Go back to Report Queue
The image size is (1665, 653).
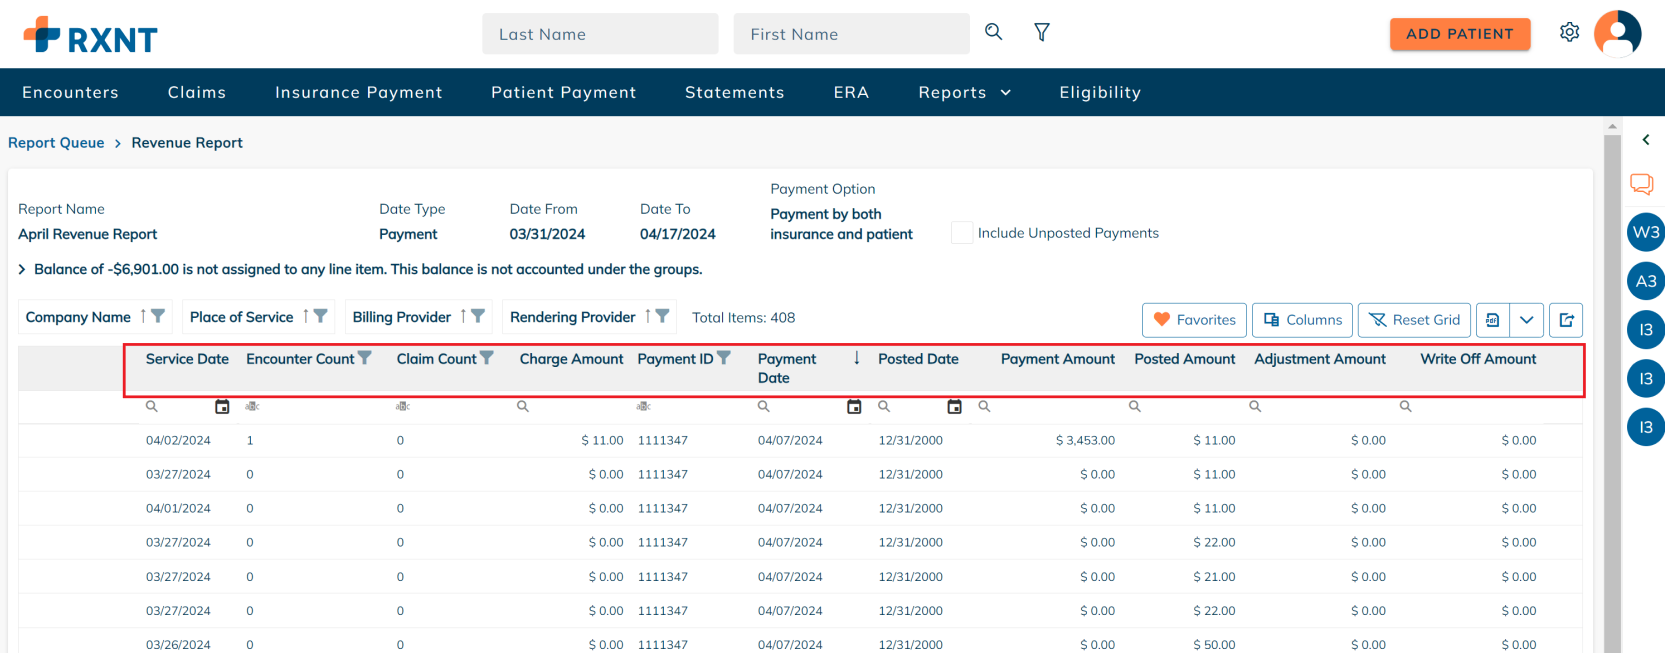tap(56, 142)
